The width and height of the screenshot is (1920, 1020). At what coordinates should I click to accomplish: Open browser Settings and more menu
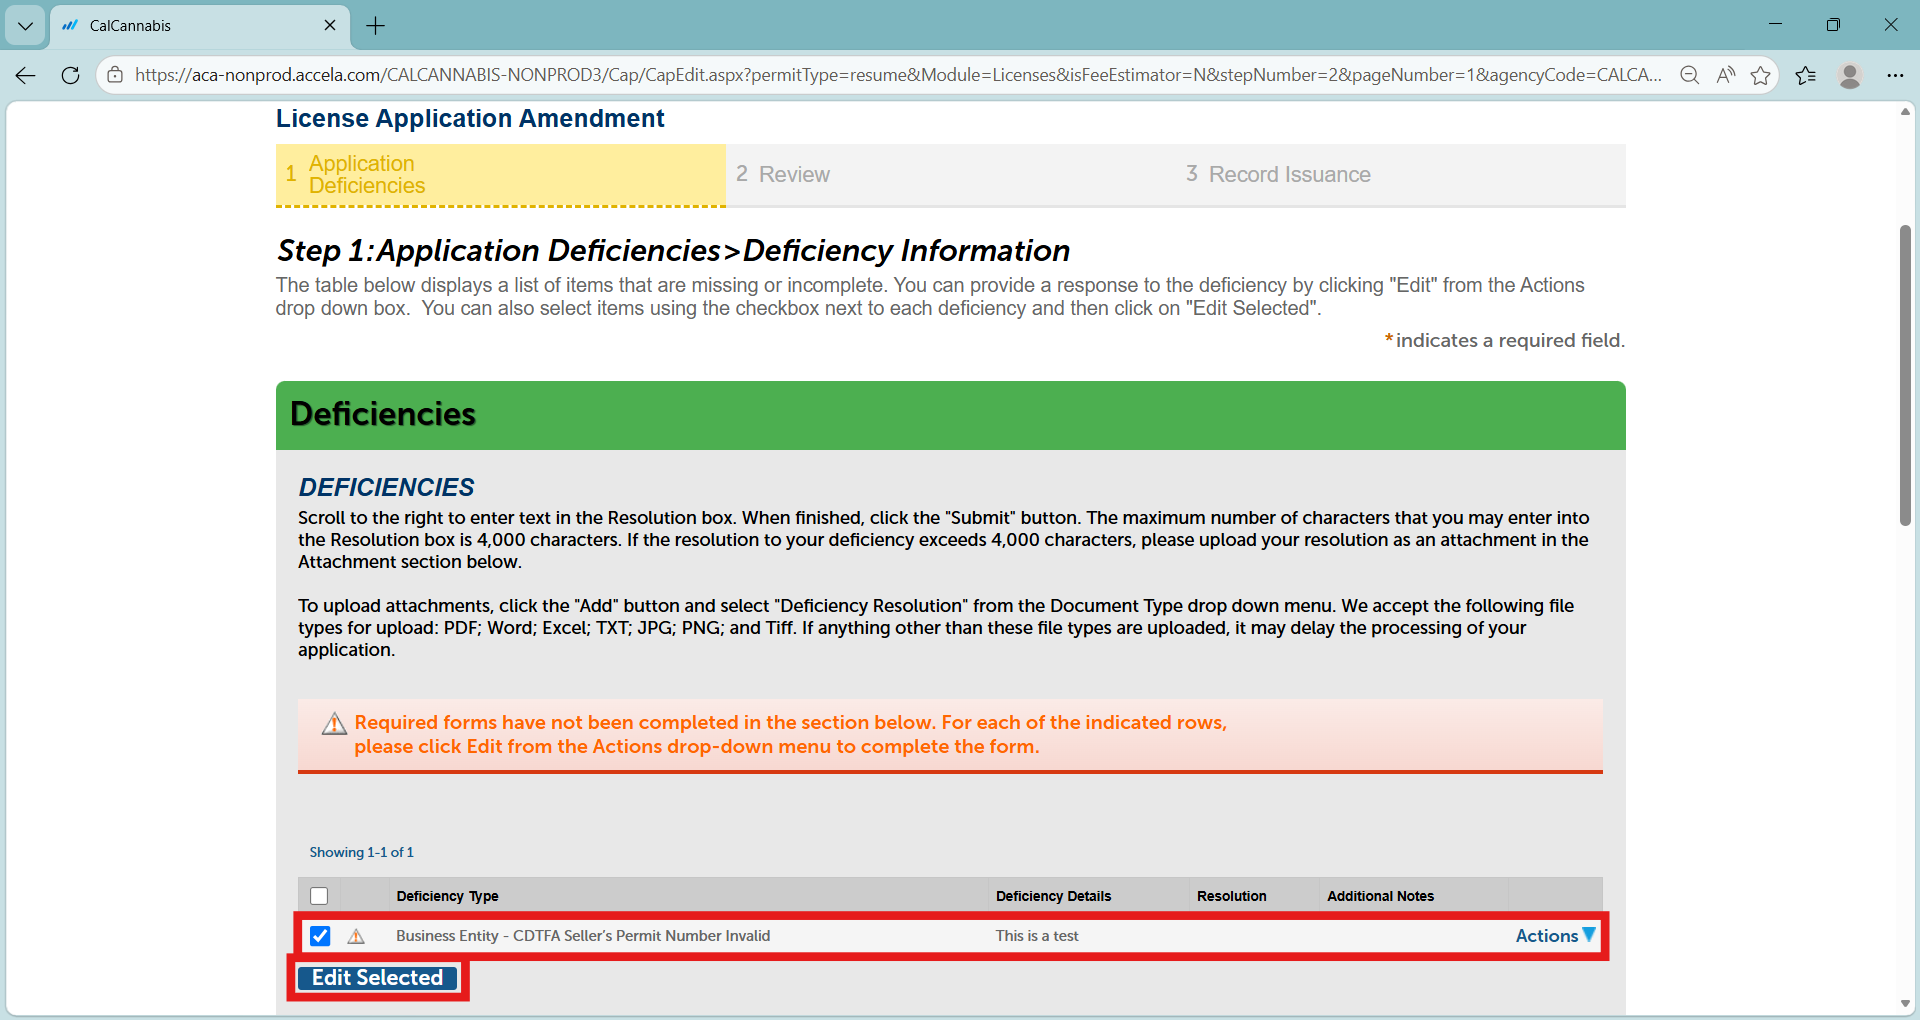point(1895,75)
